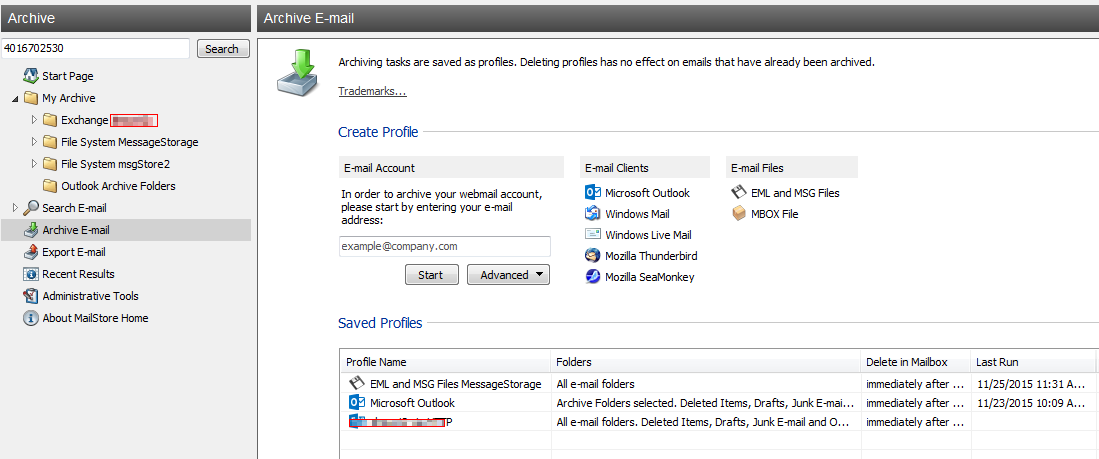The width and height of the screenshot is (1099, 459).
Task: Expand the File System MessageStorage folder
Action: point(34,142)
